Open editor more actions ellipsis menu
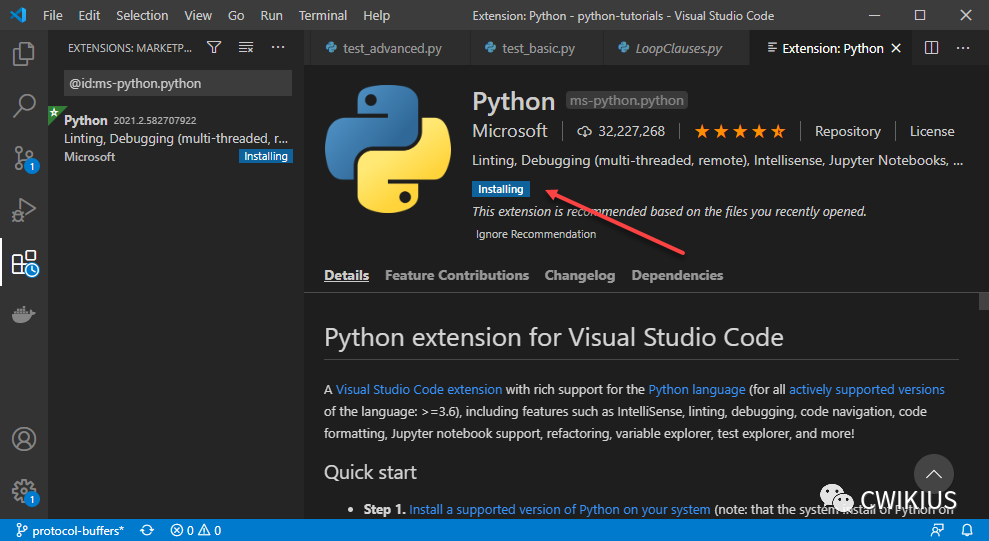Image resolution: width=989 pixels, height=541 pixels. pos(963,48)
